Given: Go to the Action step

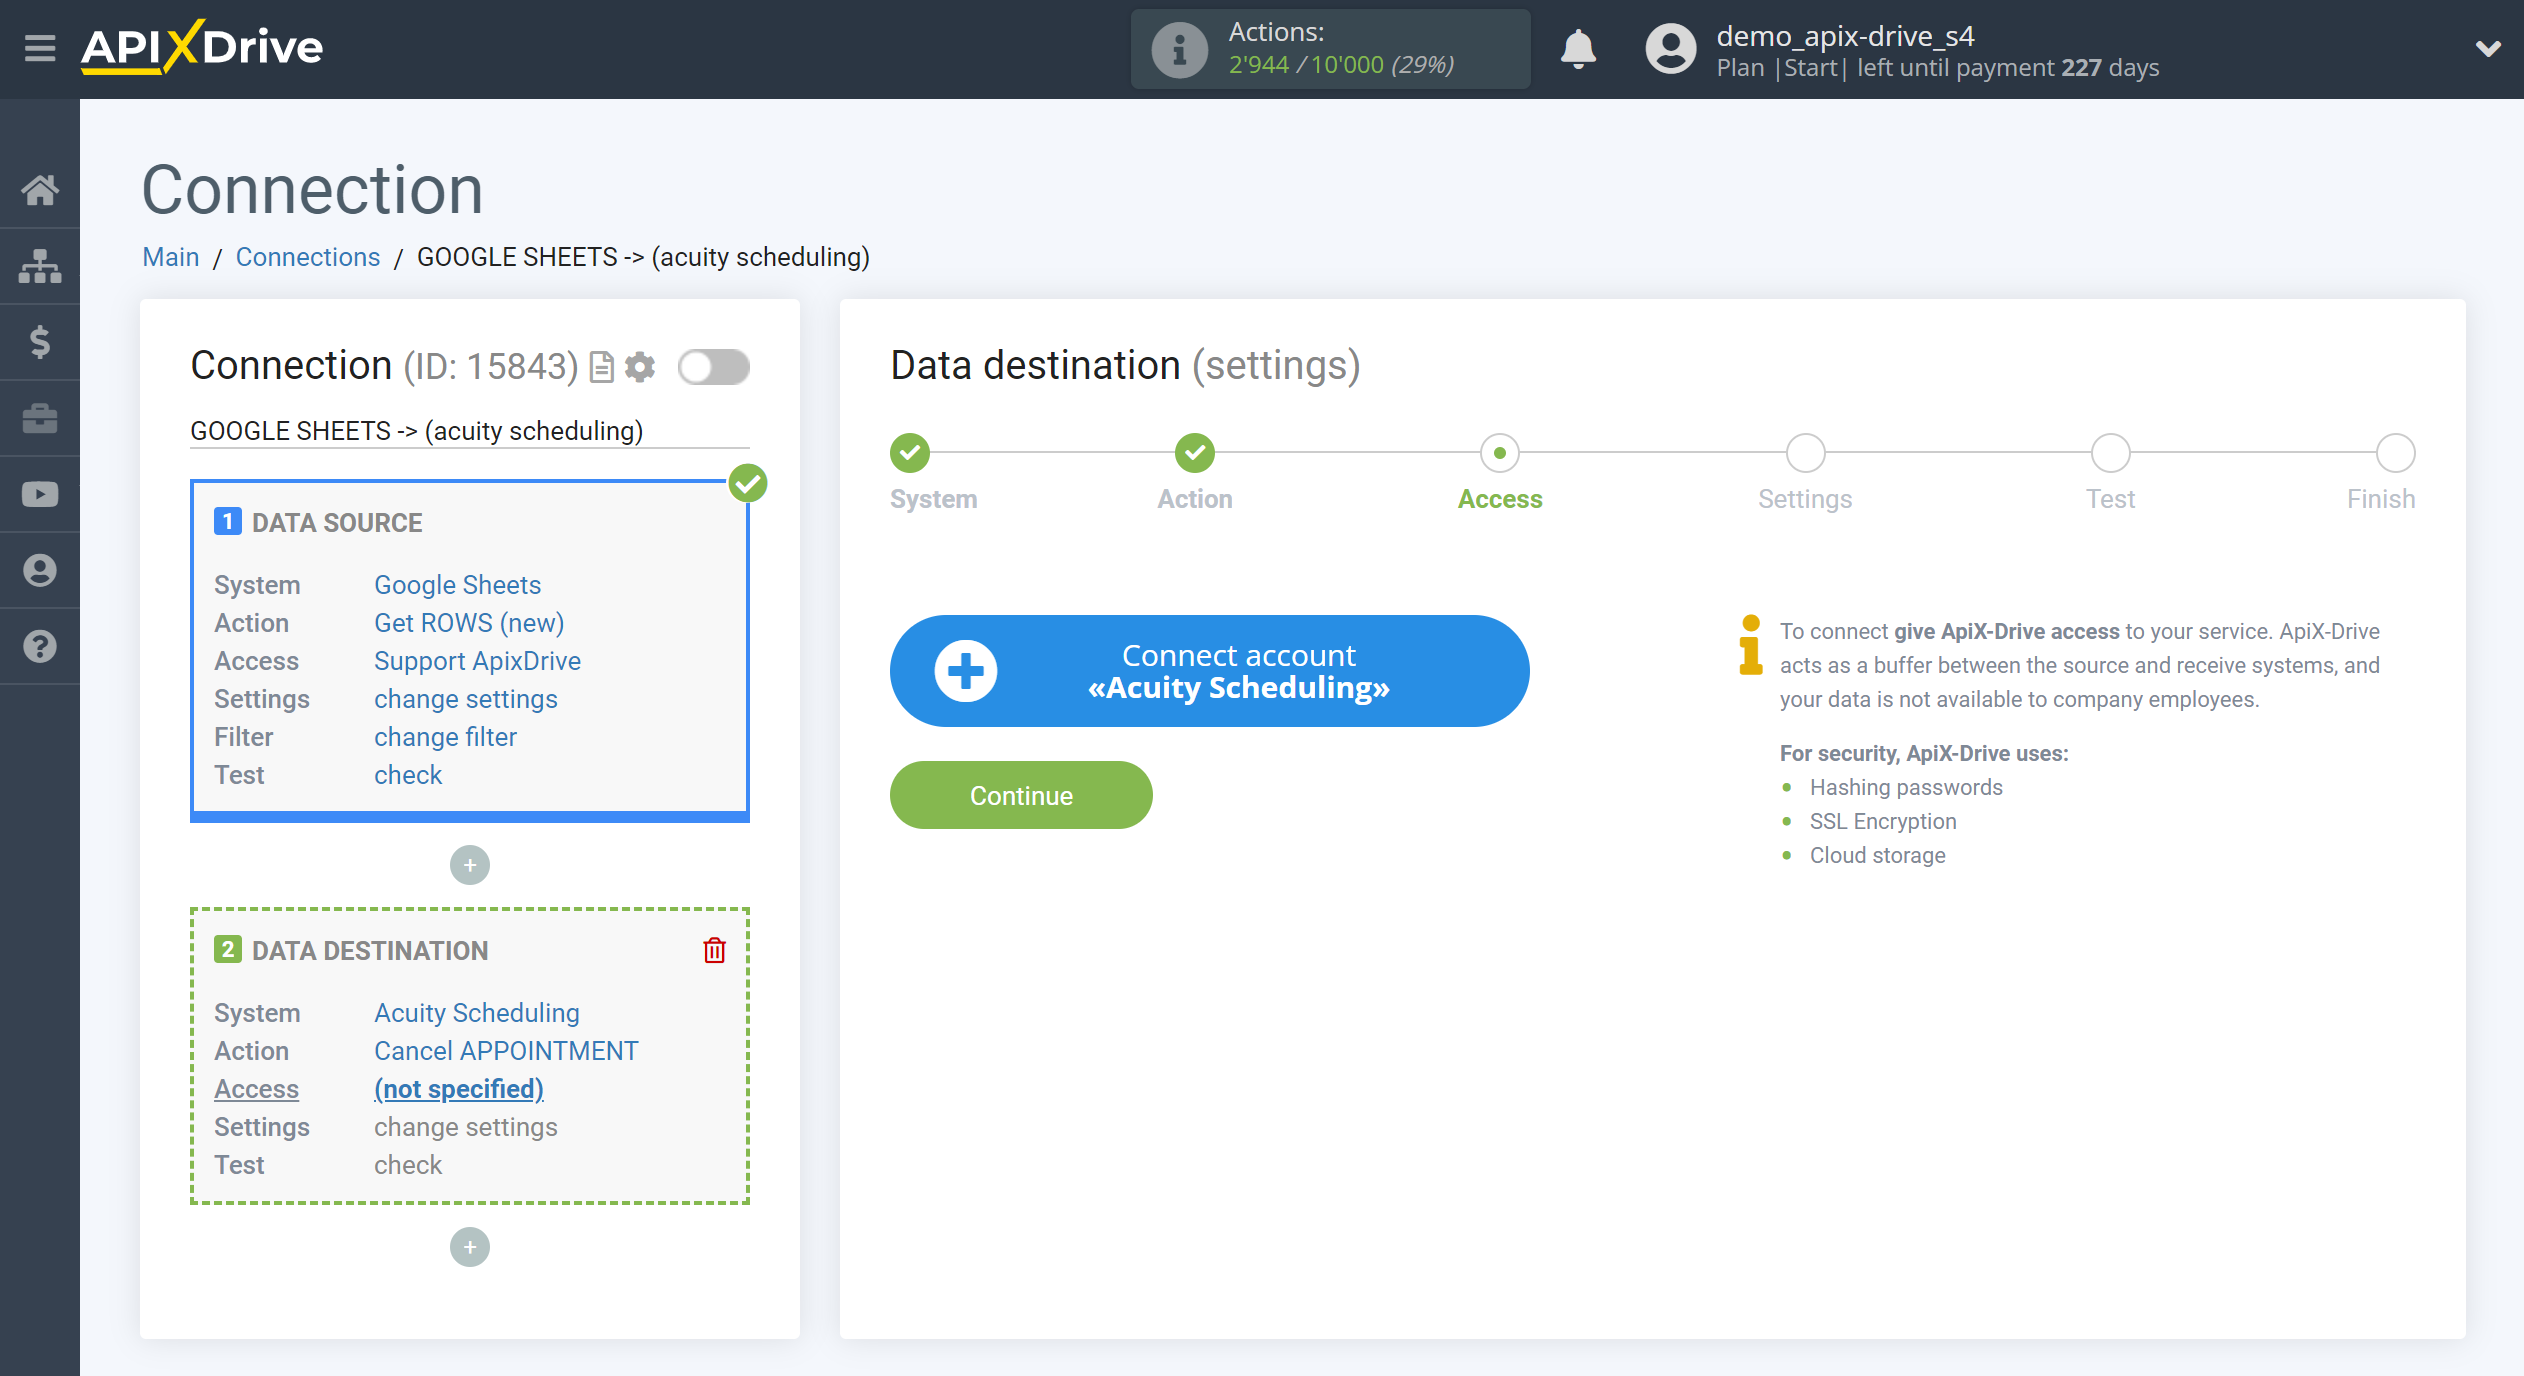Looking at the screenshot, I should (x=1195, y=453).
